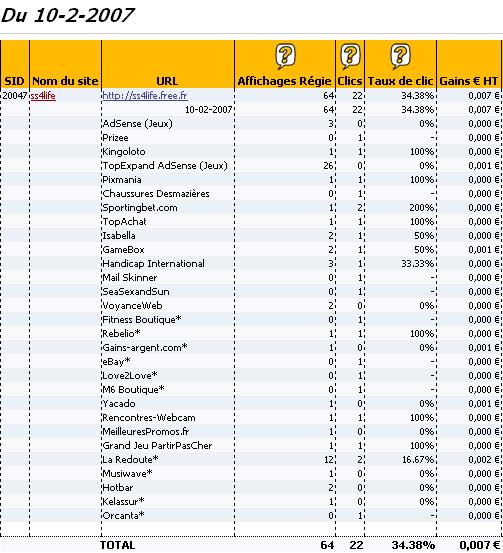Click the Prizee row label
Viewport: 503px width, 553px height.
(115, 138)
